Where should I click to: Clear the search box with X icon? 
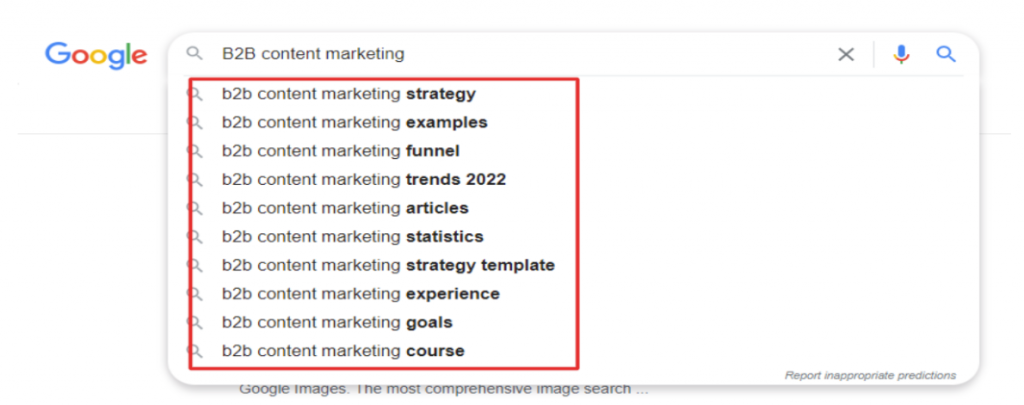click(x=846, y=54)
